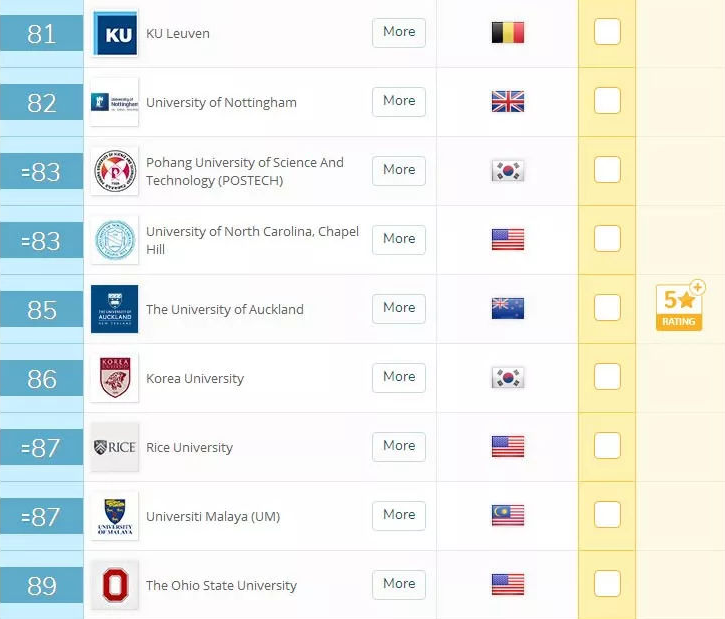Click the KU Leuven logo
Screen dimensions: 725x619
115,33
